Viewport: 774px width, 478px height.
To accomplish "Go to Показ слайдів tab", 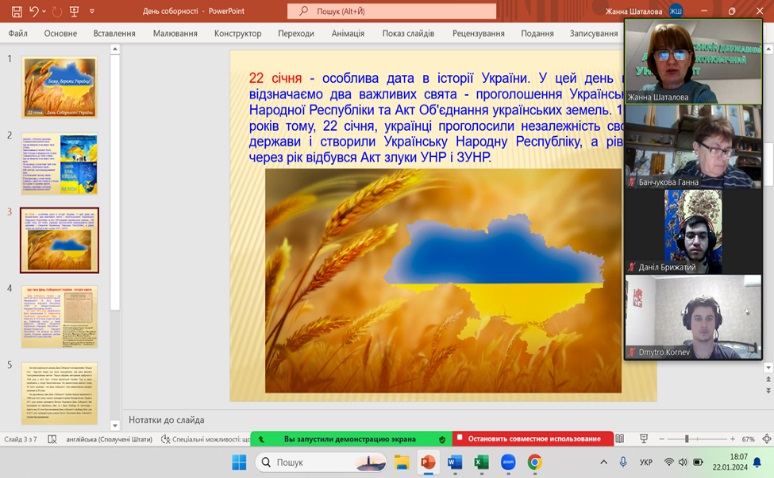I will (x=408, y=33).
